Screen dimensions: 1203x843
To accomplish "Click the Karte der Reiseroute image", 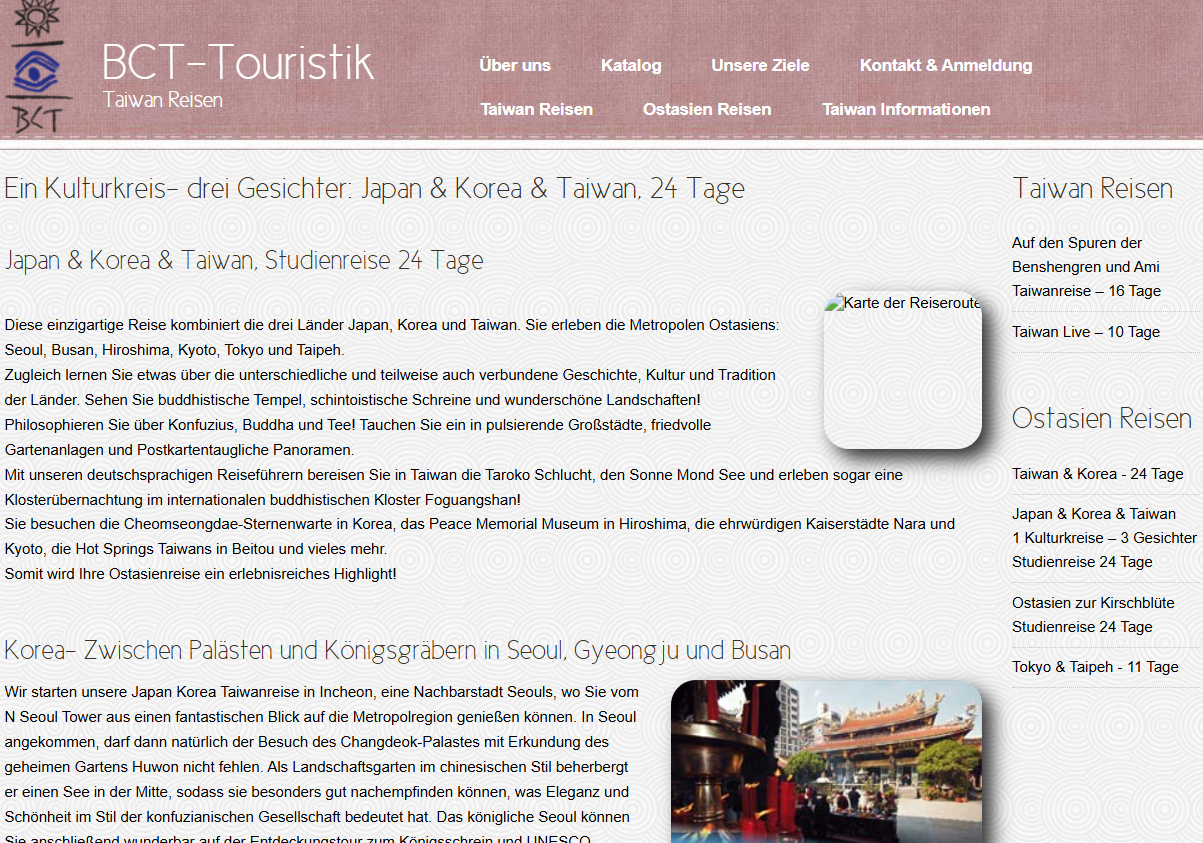I will [902, 370].
